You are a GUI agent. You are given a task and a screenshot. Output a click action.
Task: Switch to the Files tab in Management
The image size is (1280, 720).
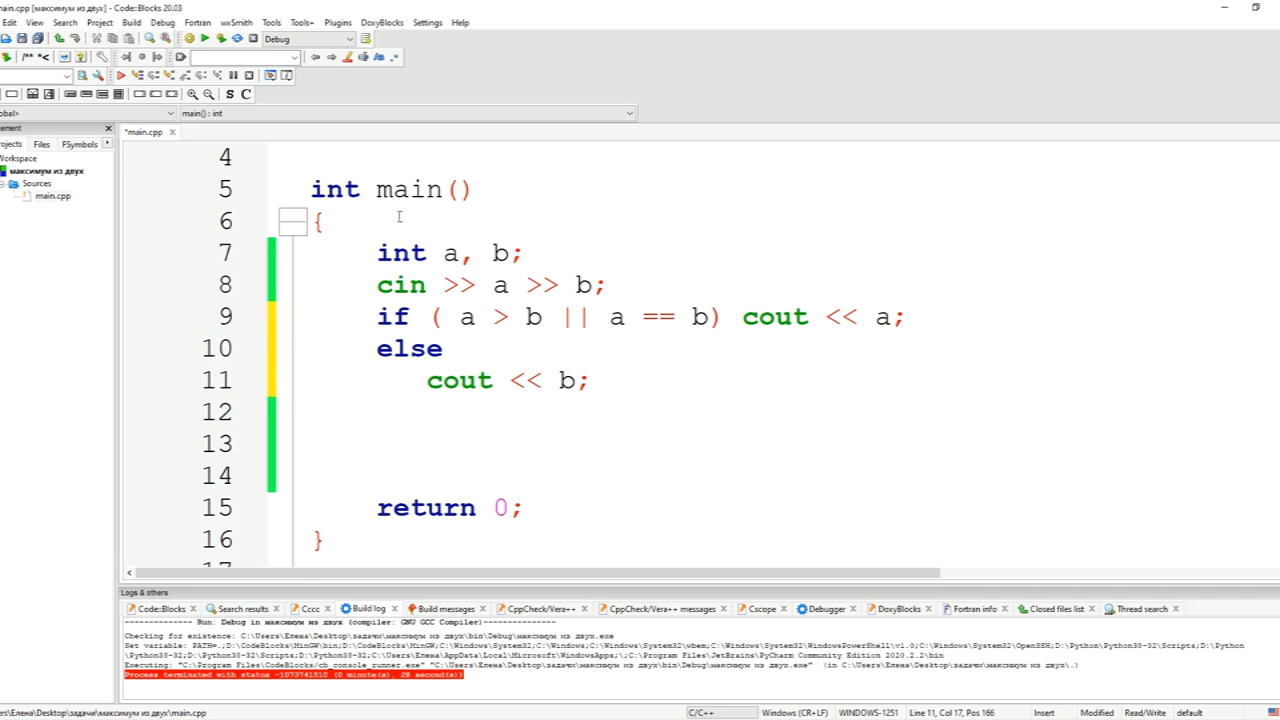(42, 144)
